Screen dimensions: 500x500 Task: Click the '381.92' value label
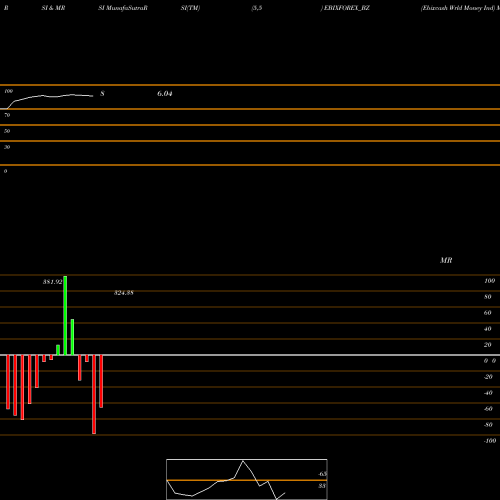tap(53, 282)
